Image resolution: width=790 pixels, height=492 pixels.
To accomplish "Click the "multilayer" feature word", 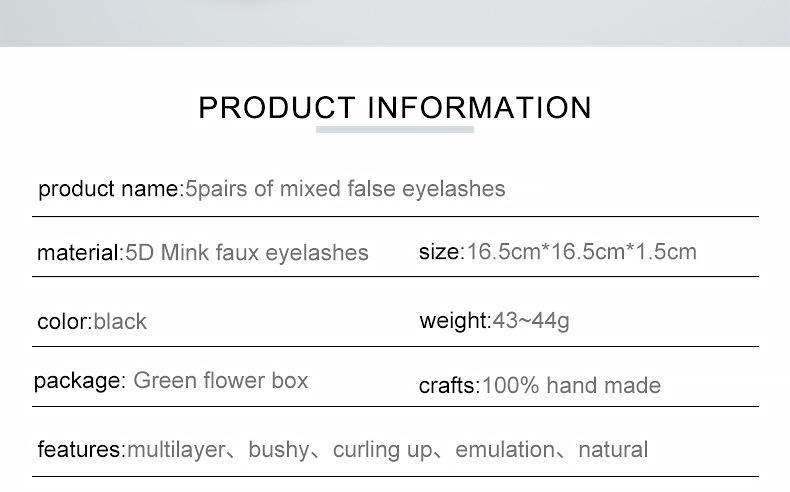I will pyautogui.click(x=176, y=450).
